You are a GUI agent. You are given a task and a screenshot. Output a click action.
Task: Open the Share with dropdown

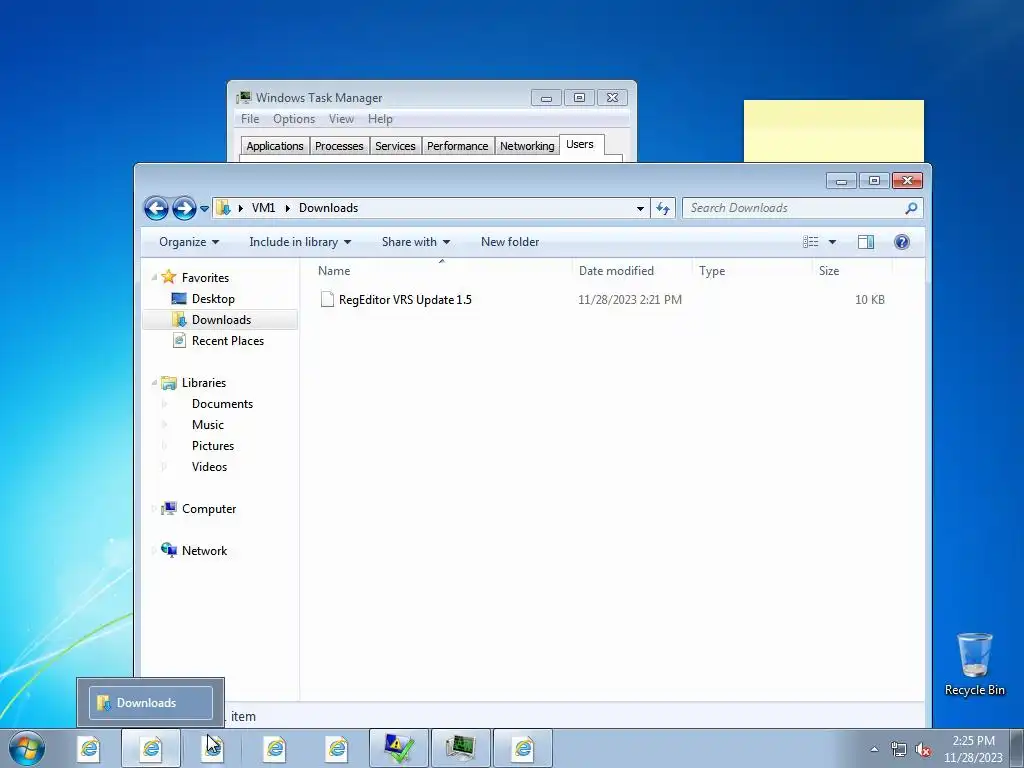click(415, 242)
